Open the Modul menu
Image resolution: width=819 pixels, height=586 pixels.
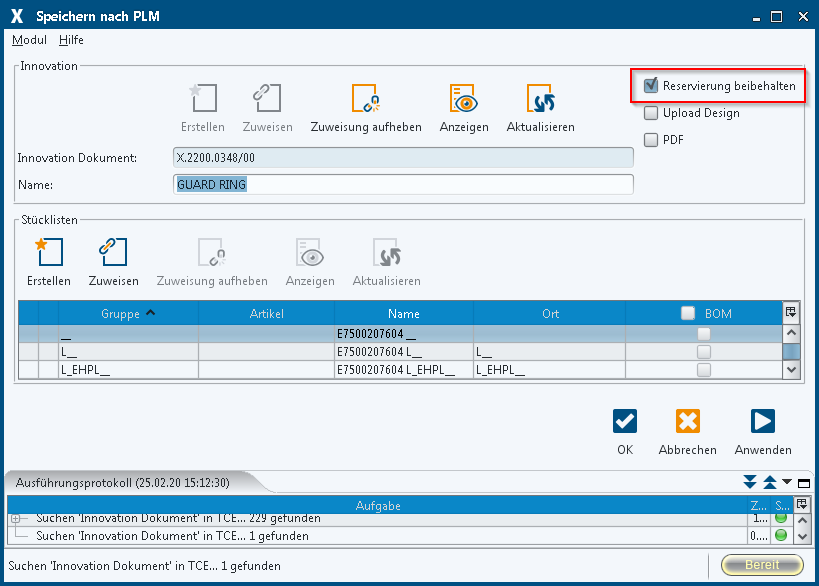pos(29,40)
